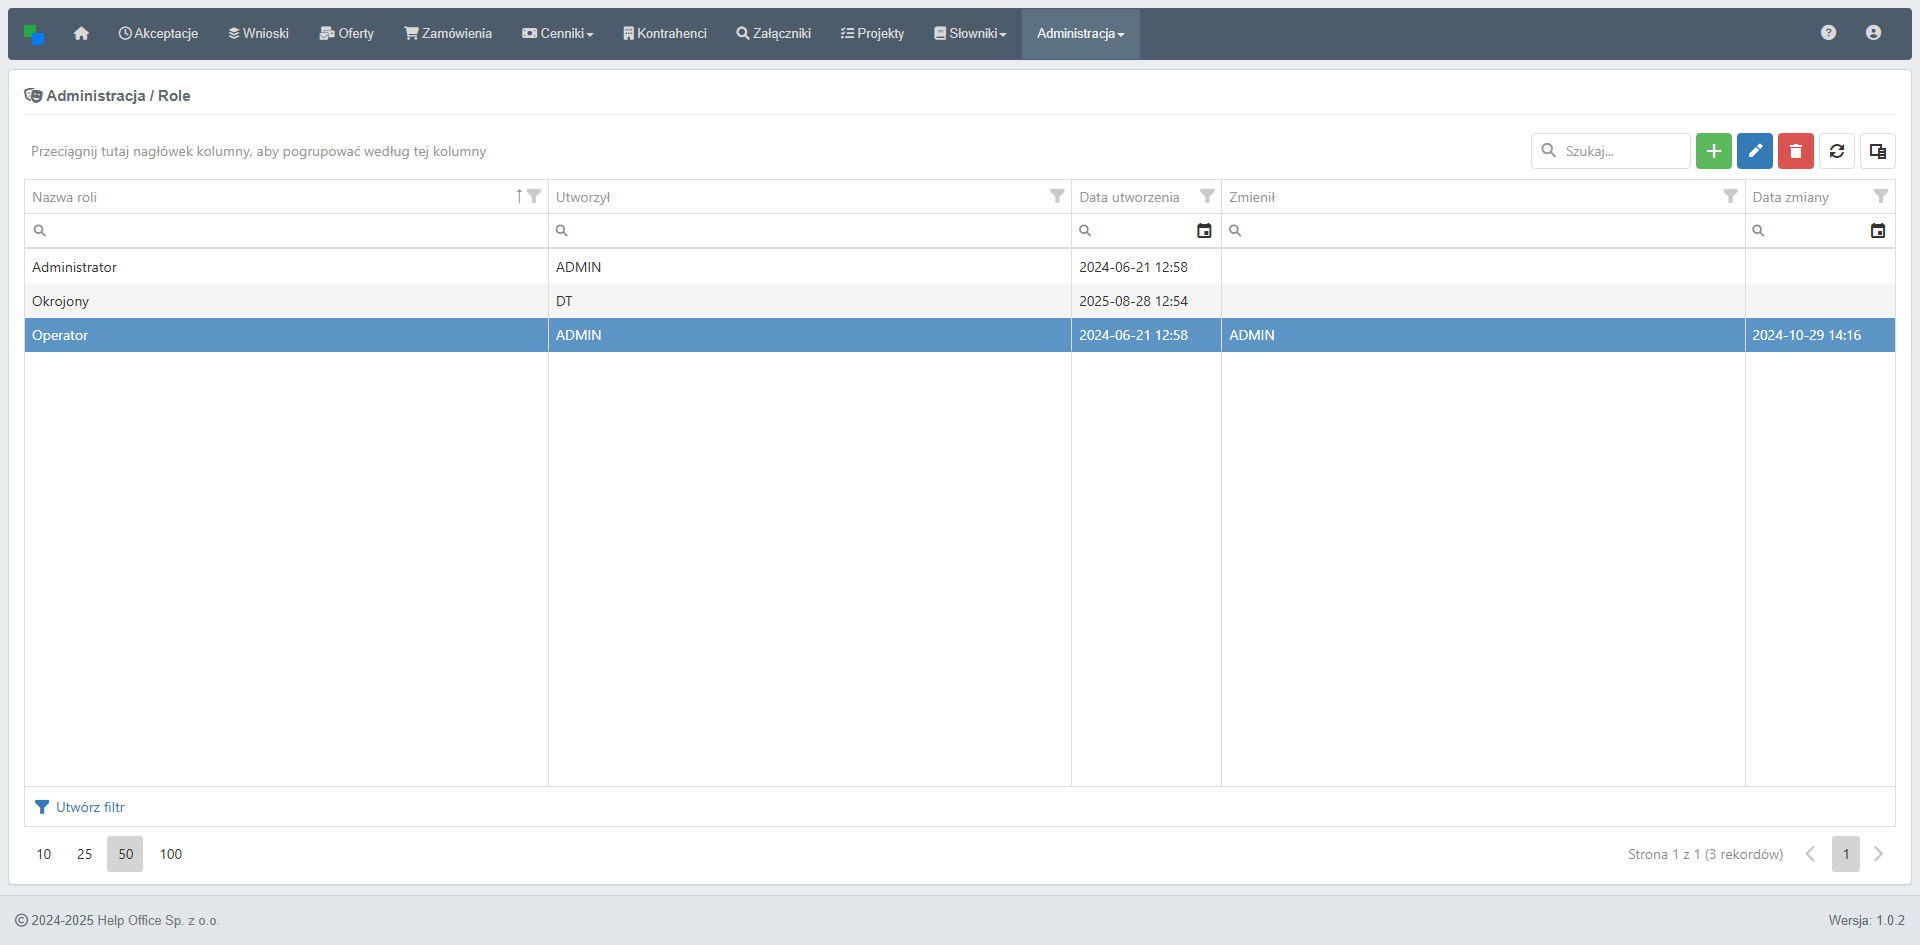Open filter for Nazwa roli column

click(x=534, y=197)
